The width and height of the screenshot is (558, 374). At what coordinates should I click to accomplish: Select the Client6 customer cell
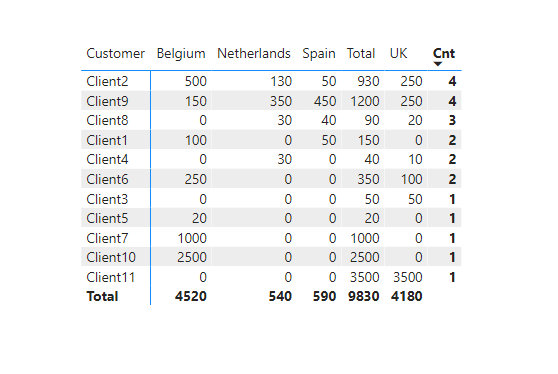pyautogui.click(x=107, y=179)
